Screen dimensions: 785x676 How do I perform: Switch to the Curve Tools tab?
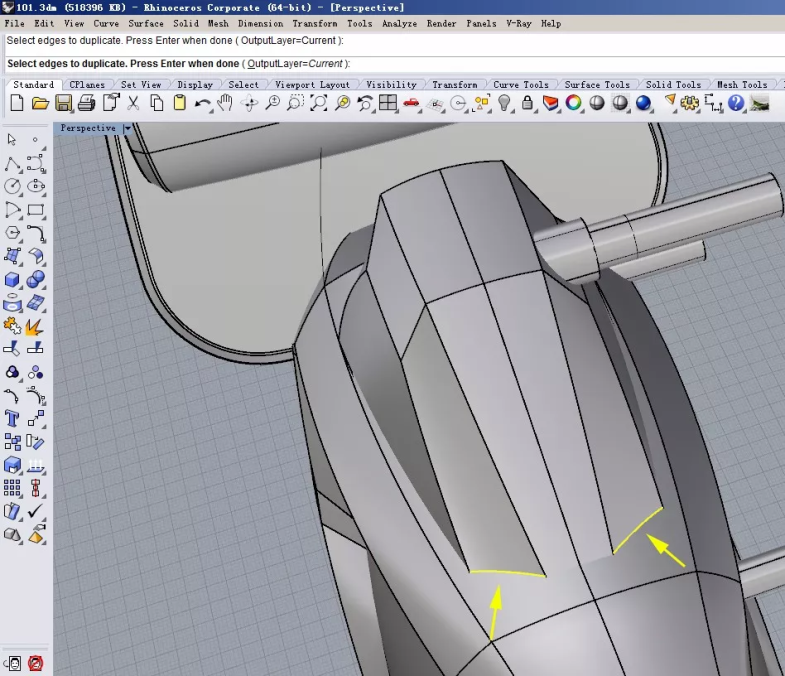click(521, 85)
